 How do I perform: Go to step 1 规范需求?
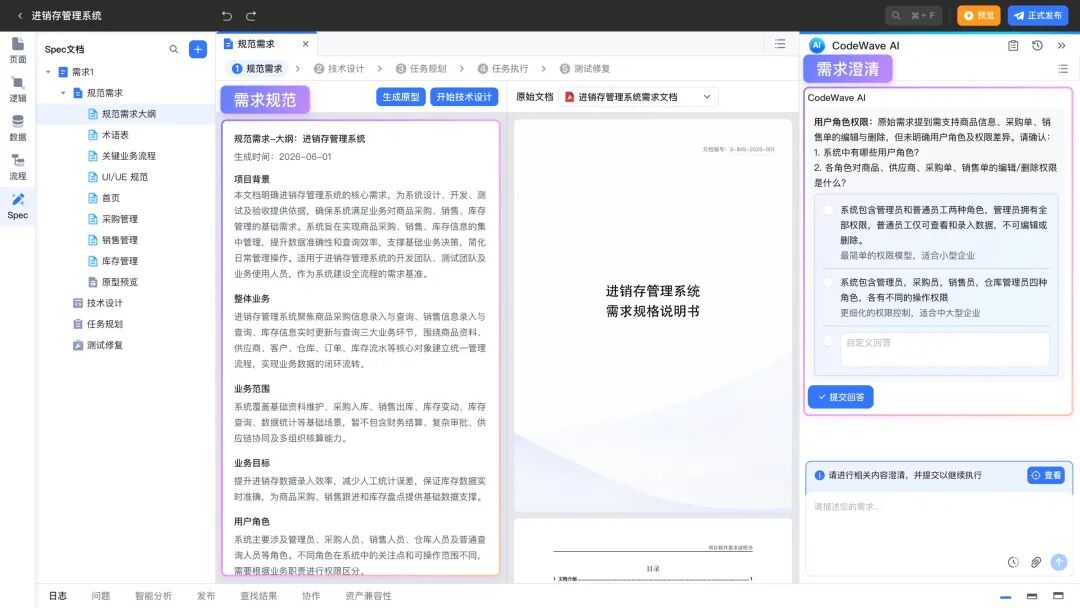(257, 69)
